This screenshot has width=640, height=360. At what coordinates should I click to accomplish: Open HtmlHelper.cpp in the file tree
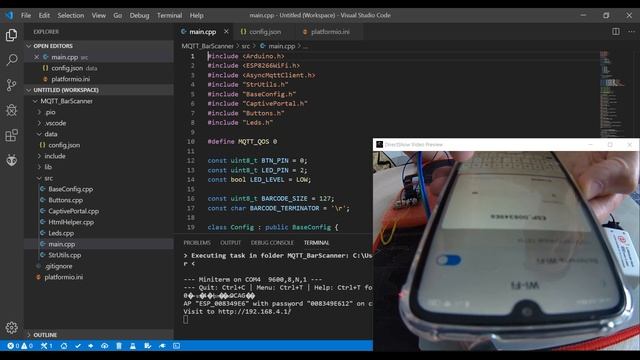71,222
